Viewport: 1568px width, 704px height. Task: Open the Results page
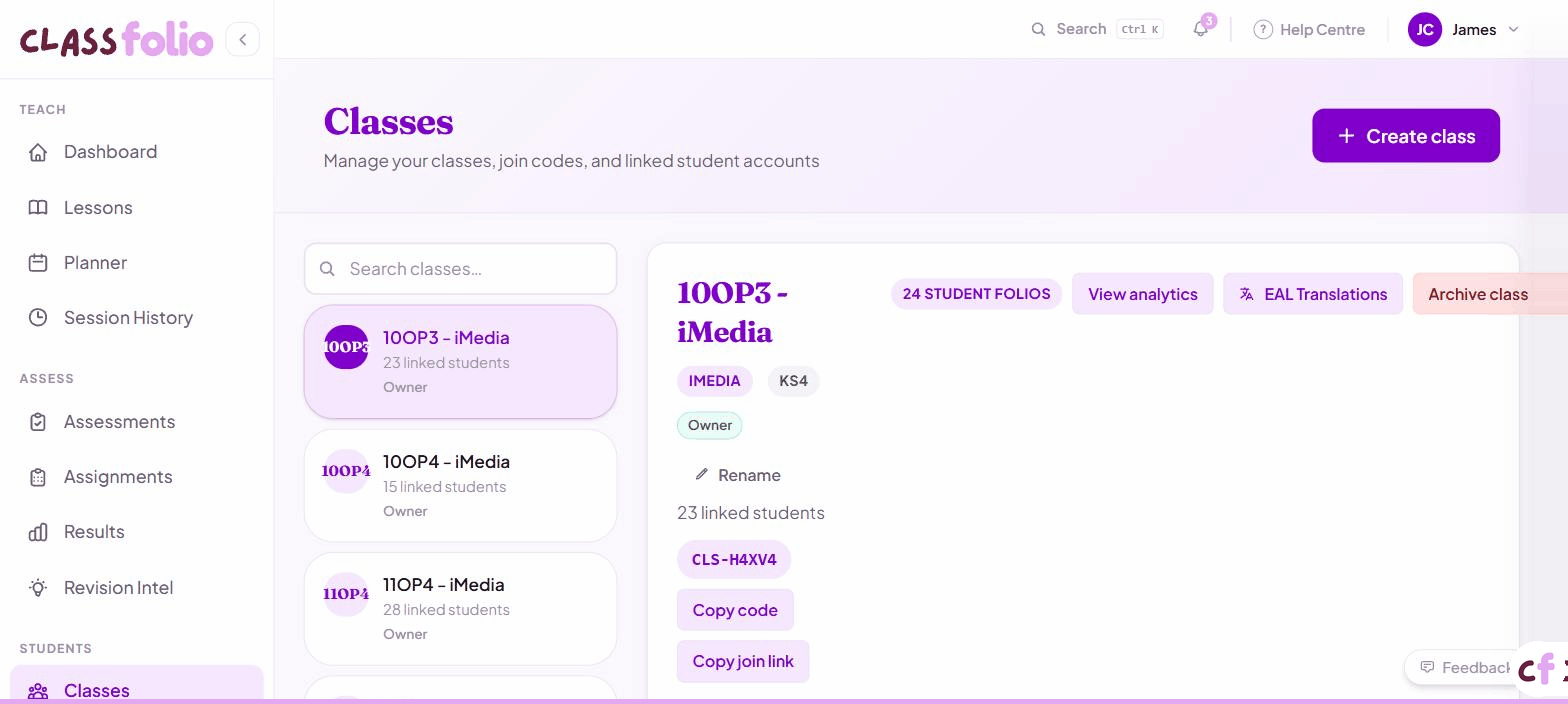(136, 532)
